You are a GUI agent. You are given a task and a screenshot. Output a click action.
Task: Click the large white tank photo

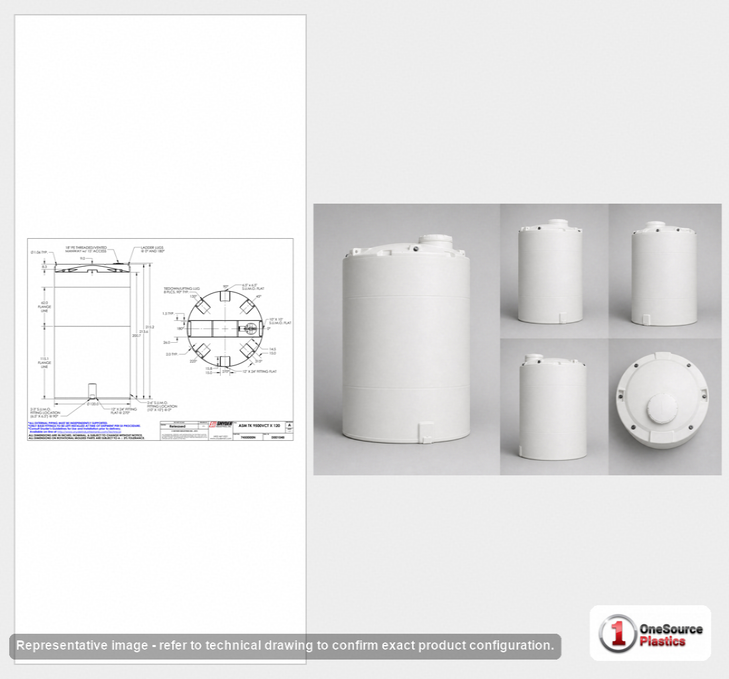[x=406, y=339]
